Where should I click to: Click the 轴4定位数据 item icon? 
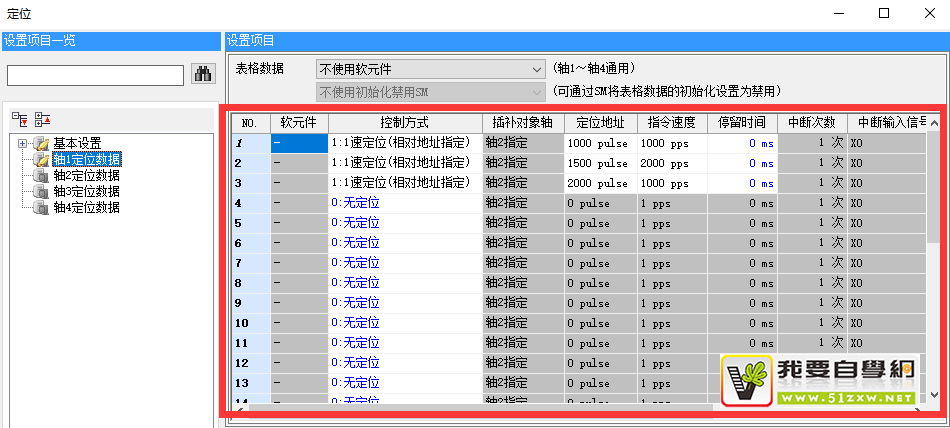pos(41,208)
